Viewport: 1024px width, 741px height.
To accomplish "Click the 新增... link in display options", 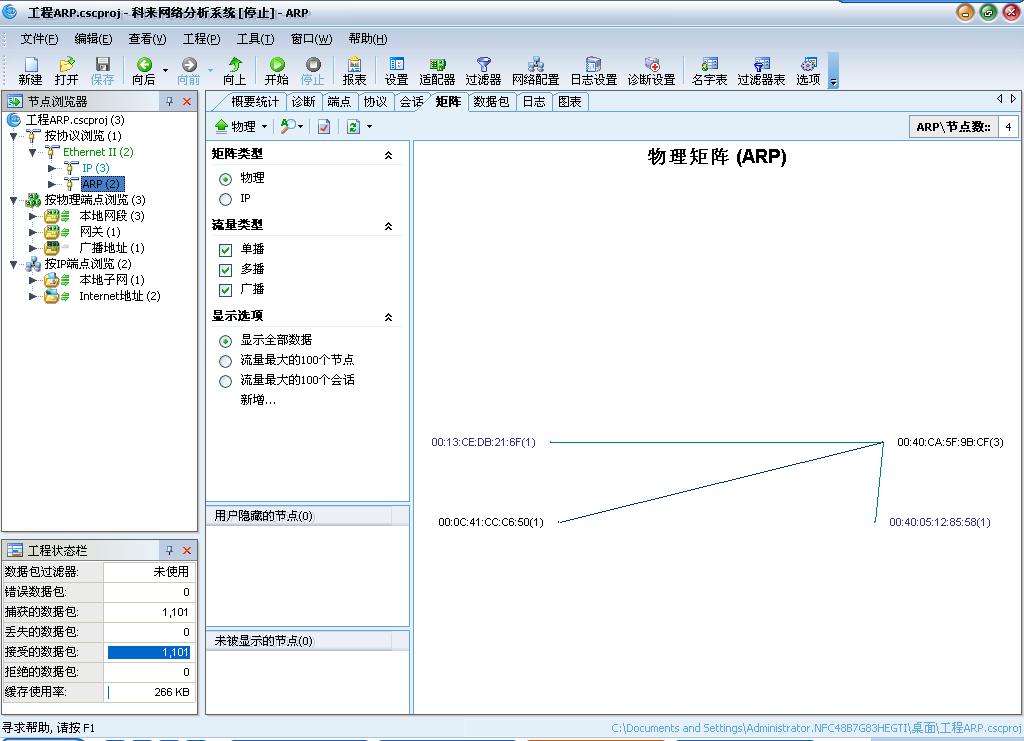I will [258, 400].
